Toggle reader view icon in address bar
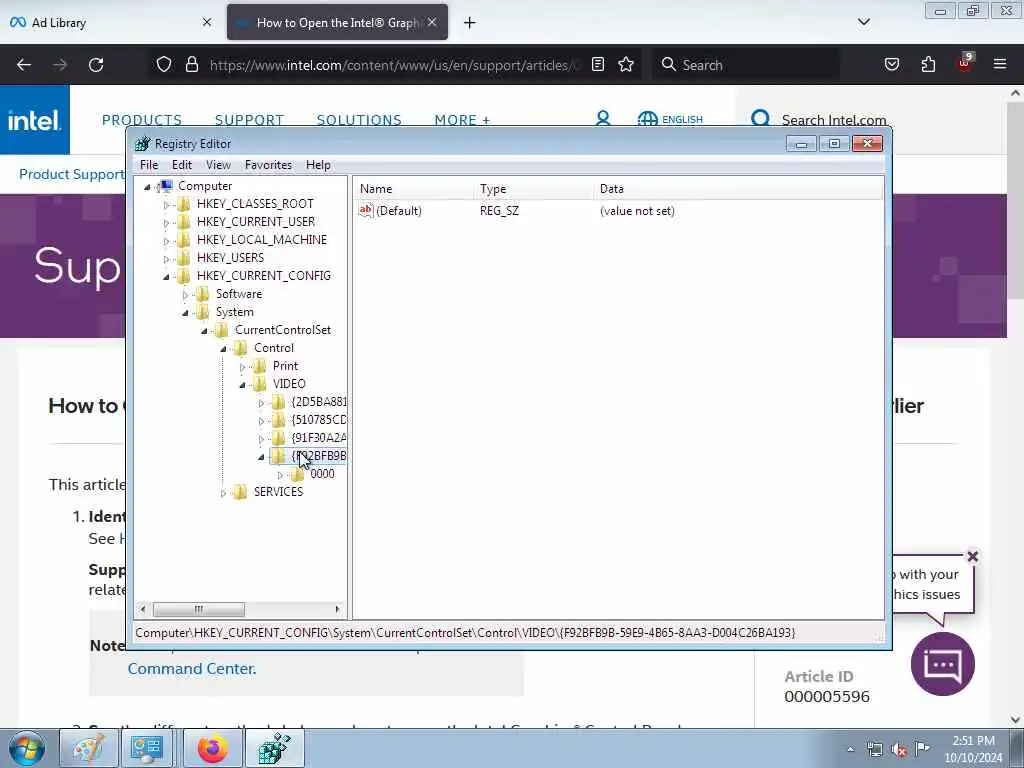 598,64
